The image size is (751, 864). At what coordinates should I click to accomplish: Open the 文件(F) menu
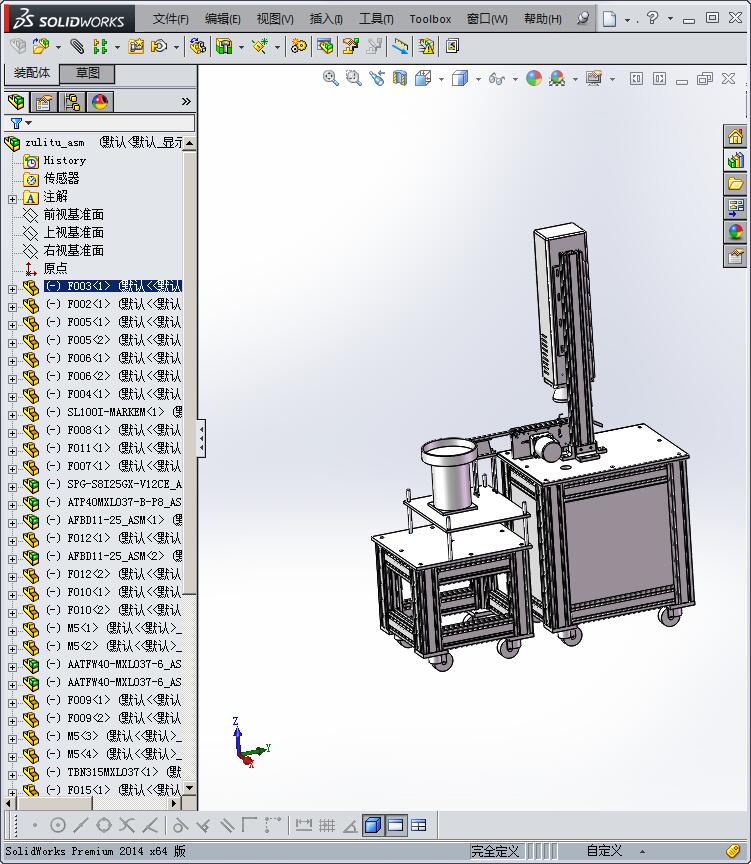pyautogui.click(x=170, y=19)
